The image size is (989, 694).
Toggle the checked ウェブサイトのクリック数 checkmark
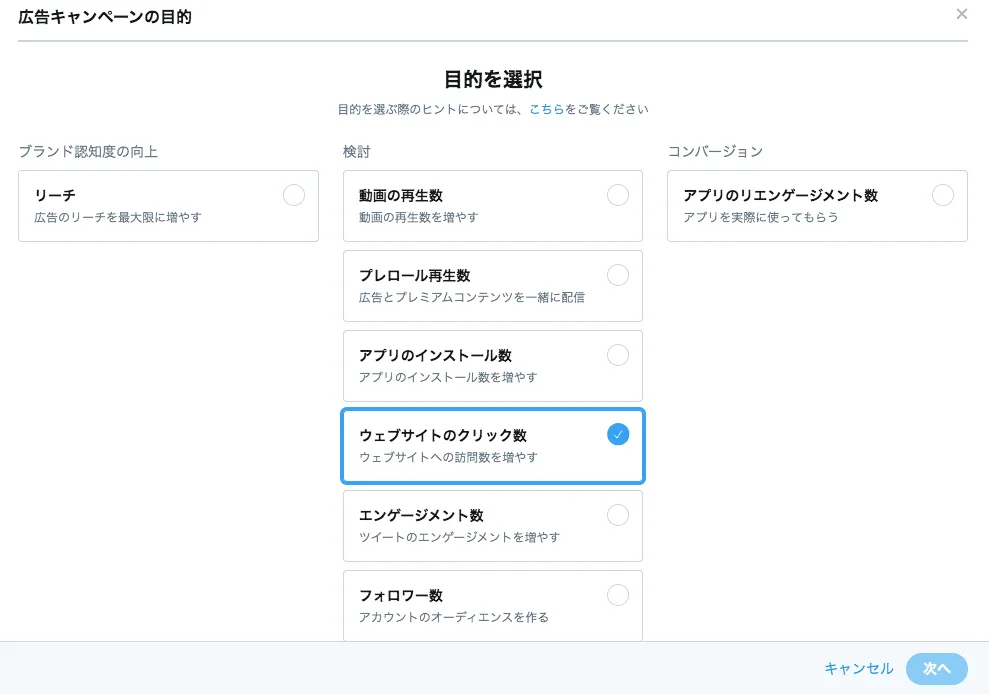tap(618, 434)
